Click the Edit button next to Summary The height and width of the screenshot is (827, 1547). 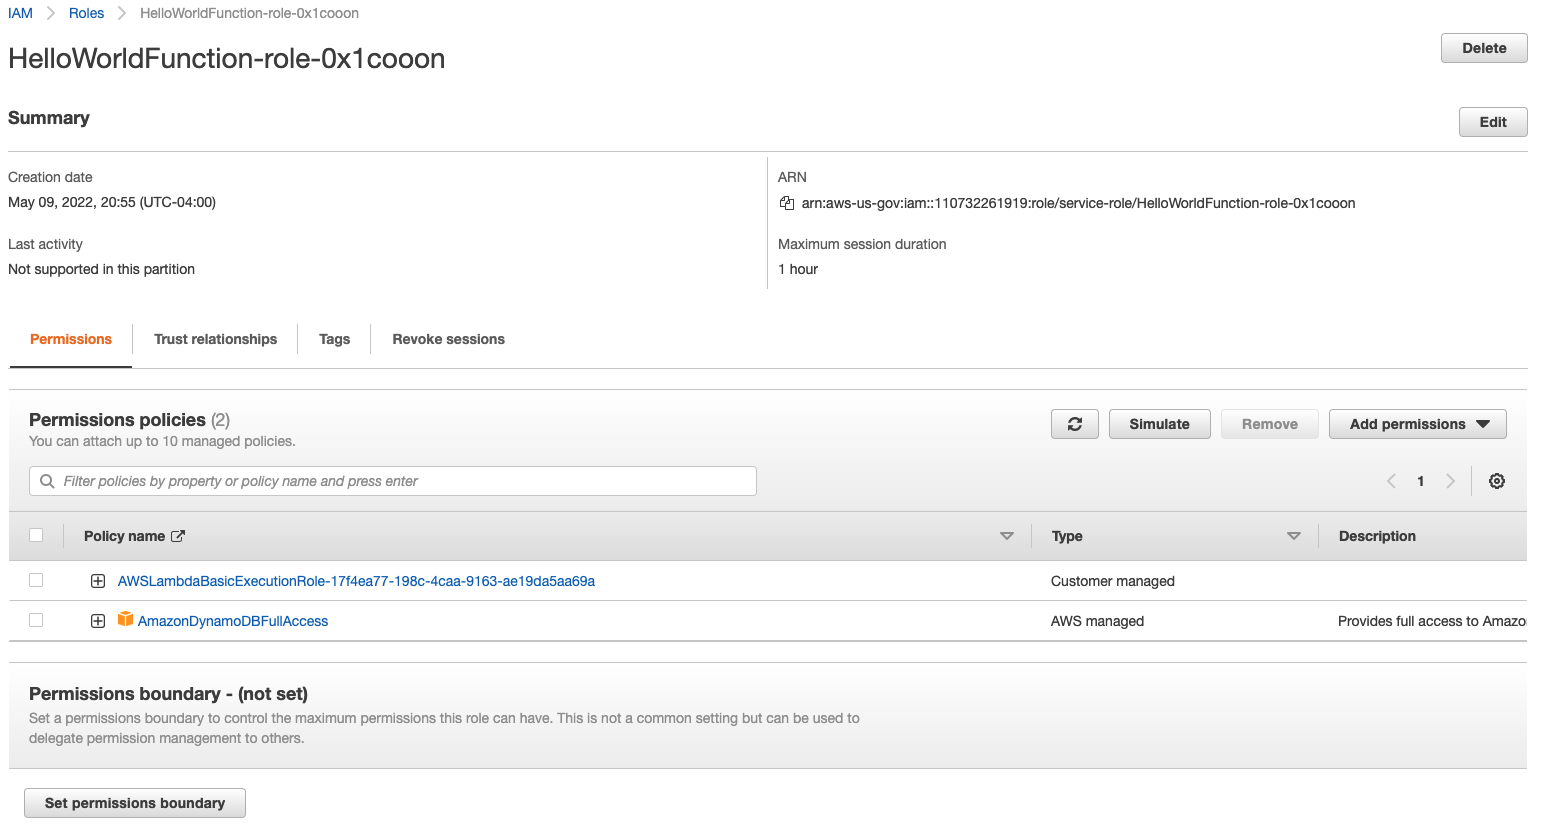click(x=1492, y=121)
